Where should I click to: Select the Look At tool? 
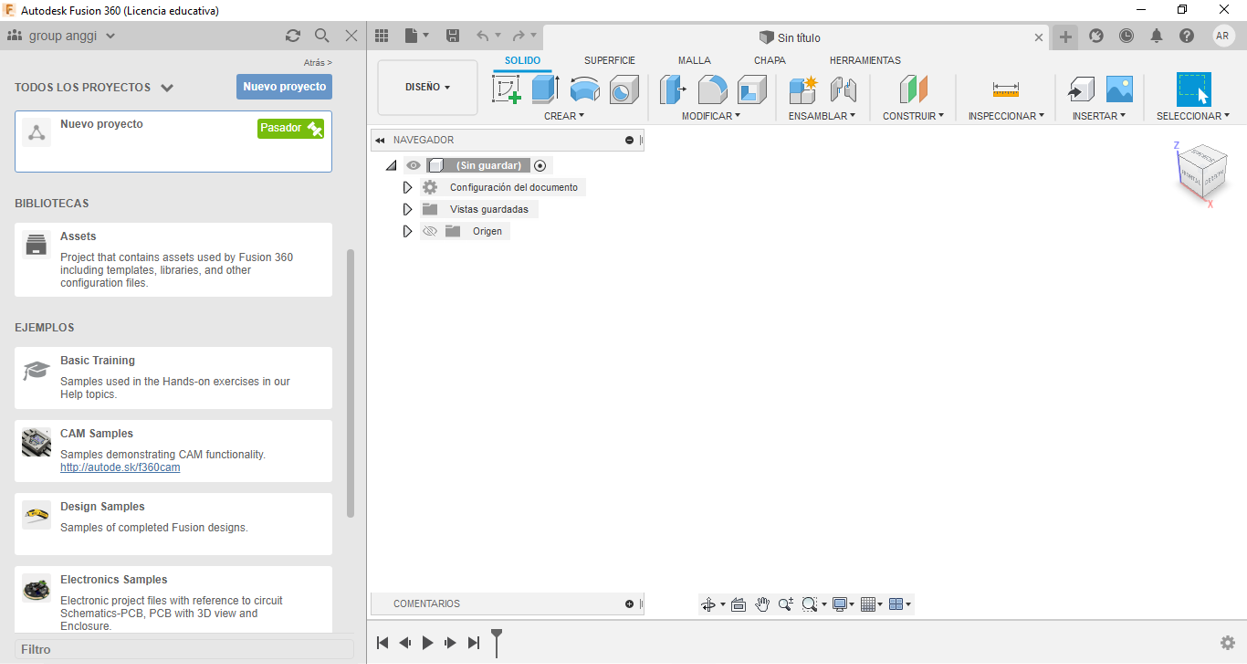pyautogui.click(x=738, y=604)
